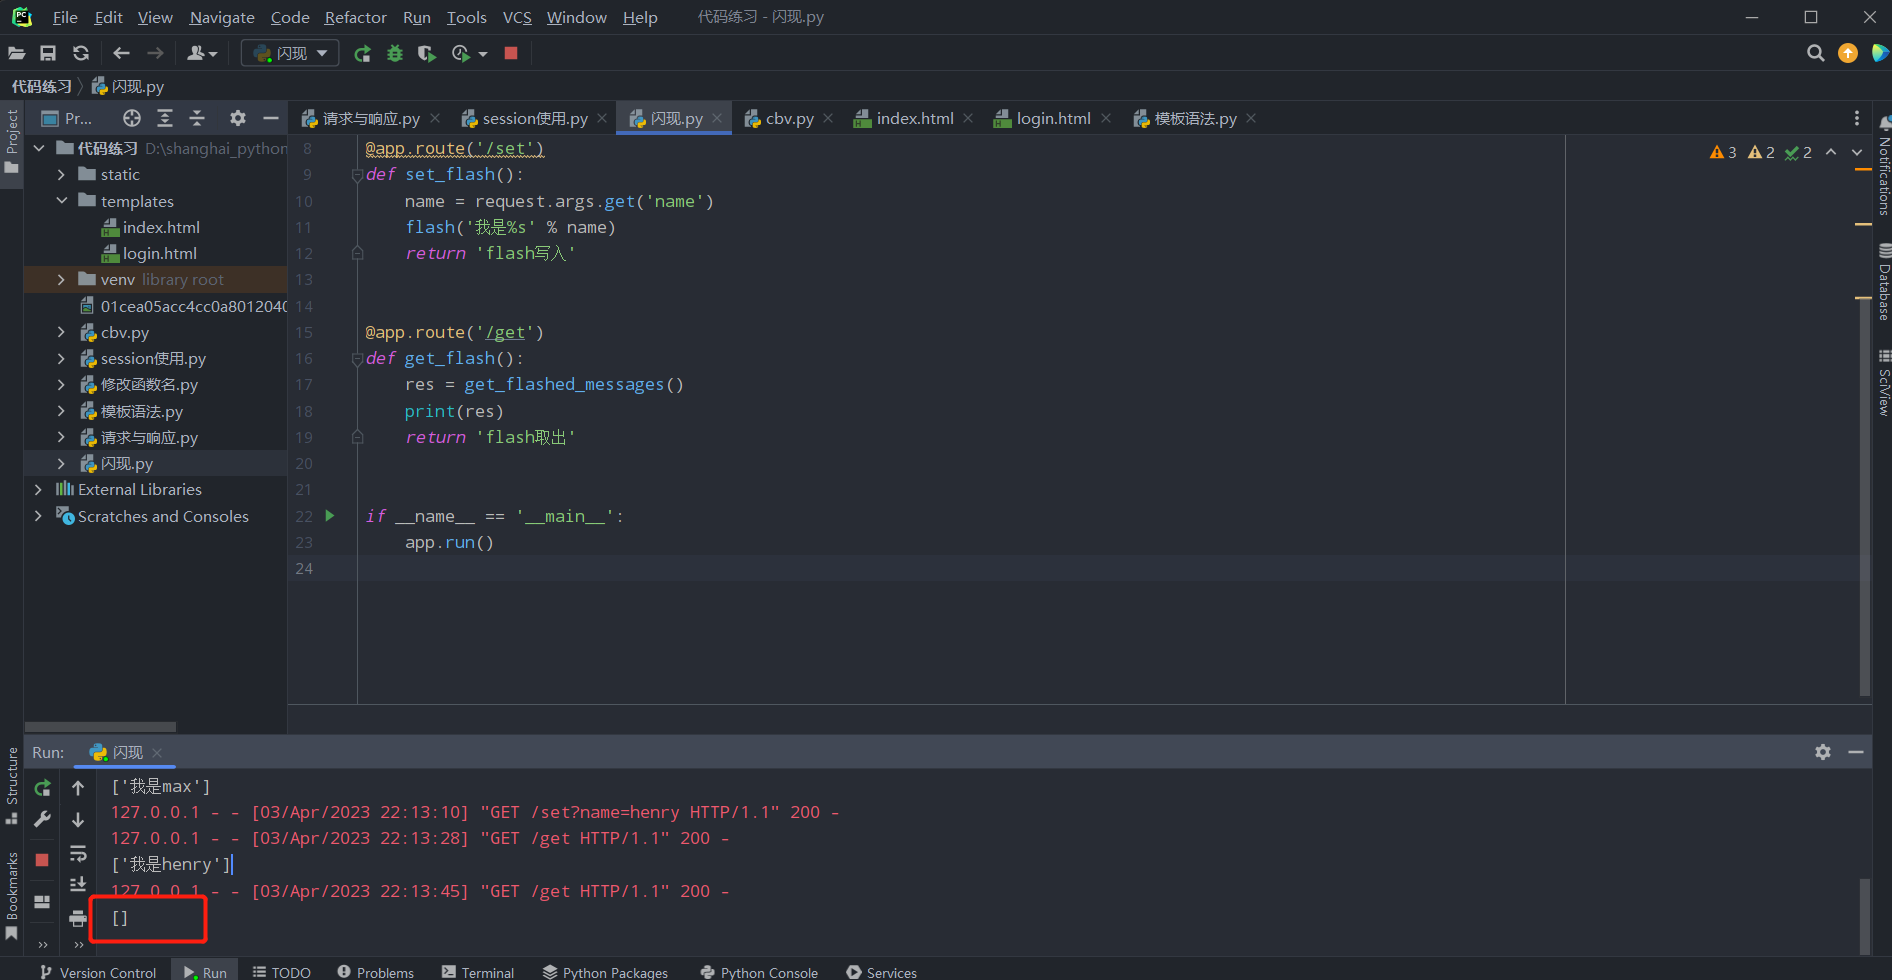Run with coverage icon in toolbar
Viewport: 1892px width, 980px height.
pyautogui.click(x=427, y=53)
